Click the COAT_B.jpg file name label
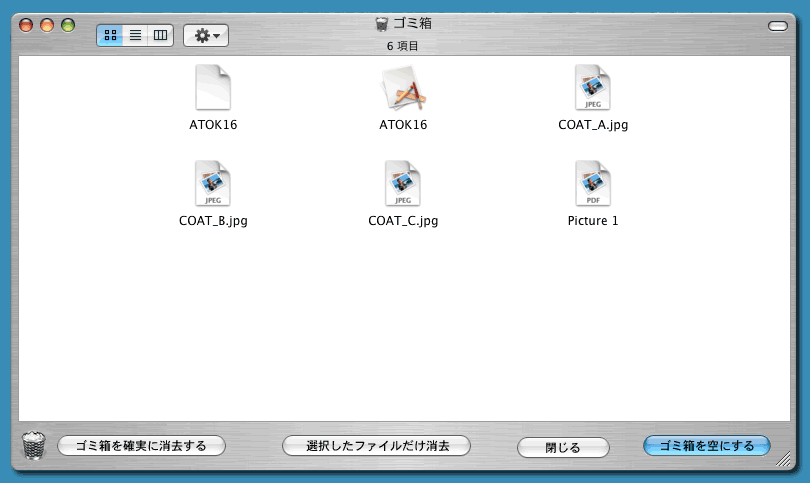Viewport: 810px width, 483px height. (x=213, y=221)
